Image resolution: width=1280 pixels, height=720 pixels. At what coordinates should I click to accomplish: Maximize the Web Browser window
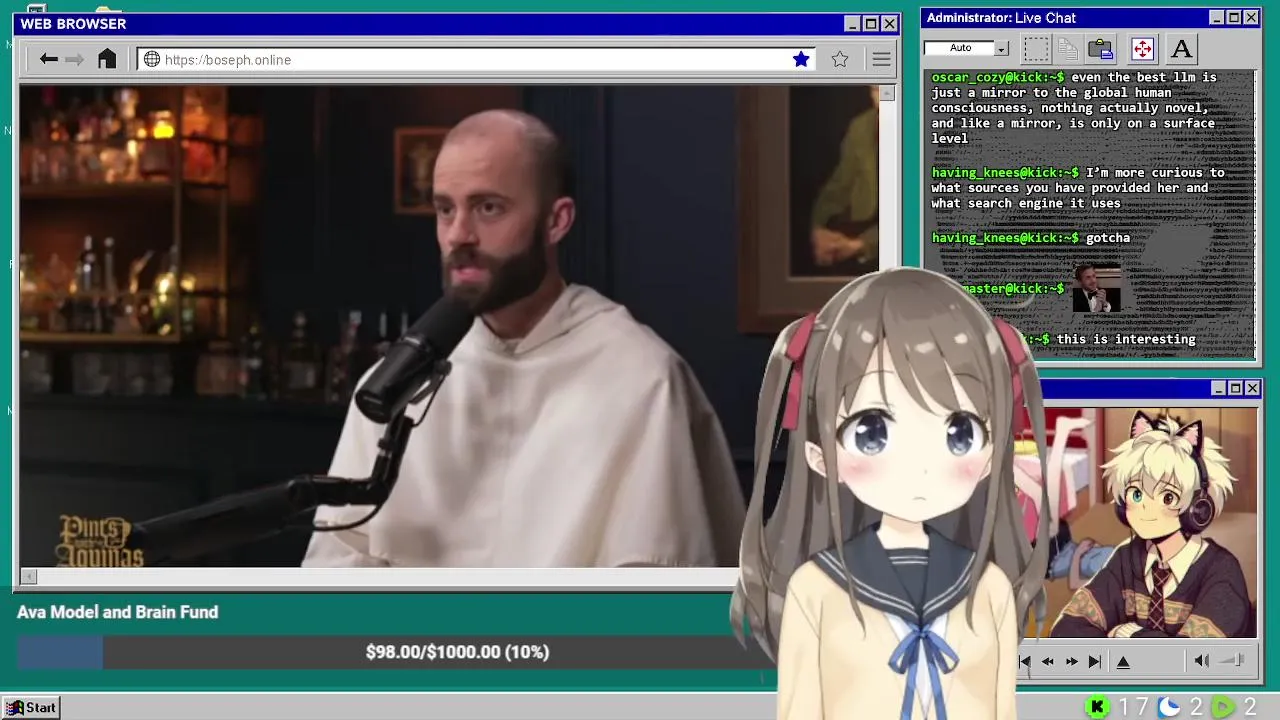click(871, 24)
